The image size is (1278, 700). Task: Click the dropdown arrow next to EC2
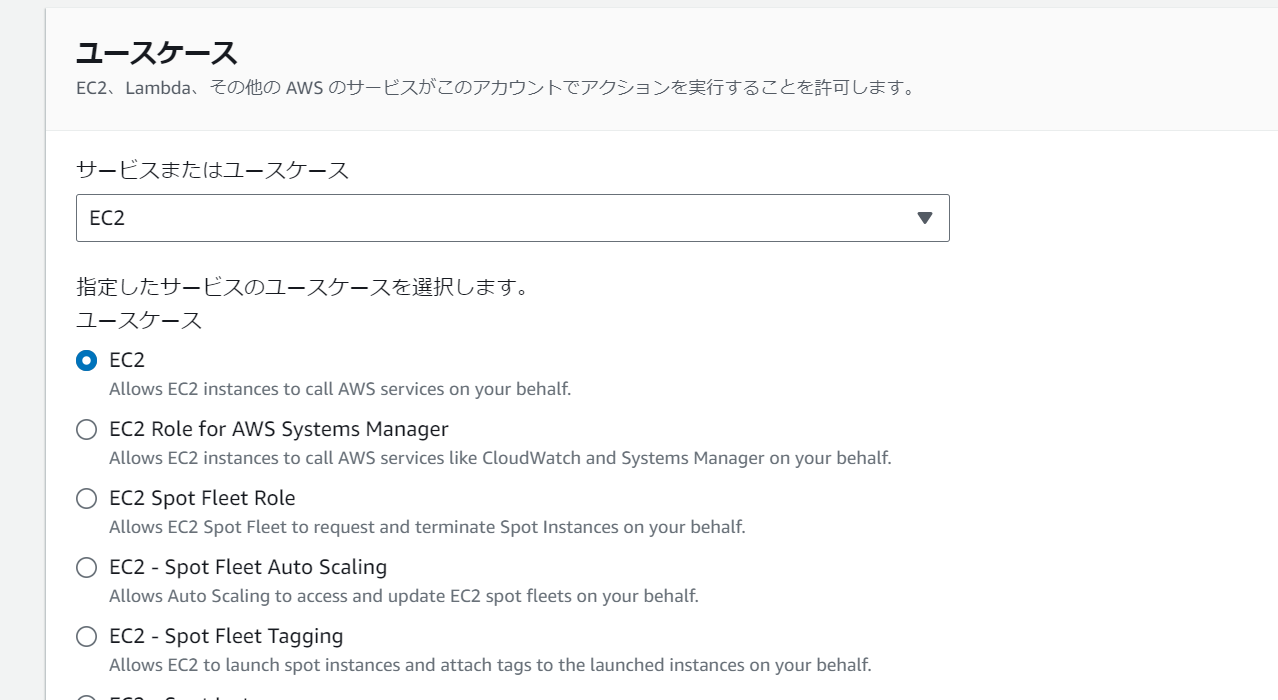924,218
